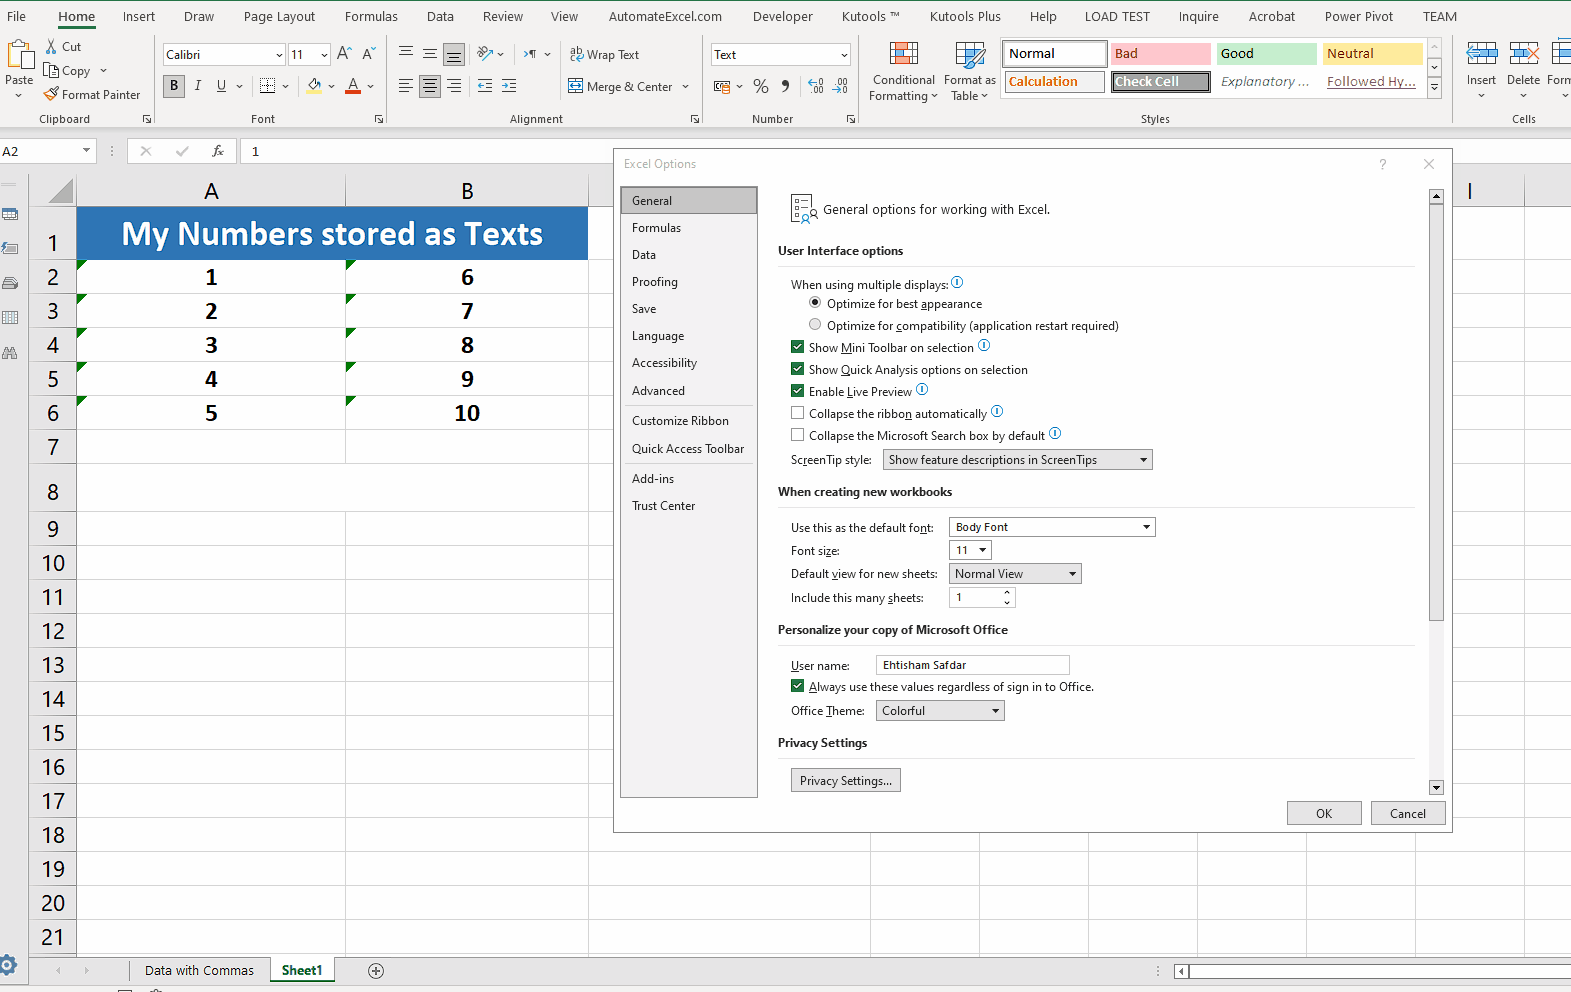Enable Collapse Microsoft Search box checkbox
The height and width of the screenshot is (992, 1571).
[x=797, y=435]
